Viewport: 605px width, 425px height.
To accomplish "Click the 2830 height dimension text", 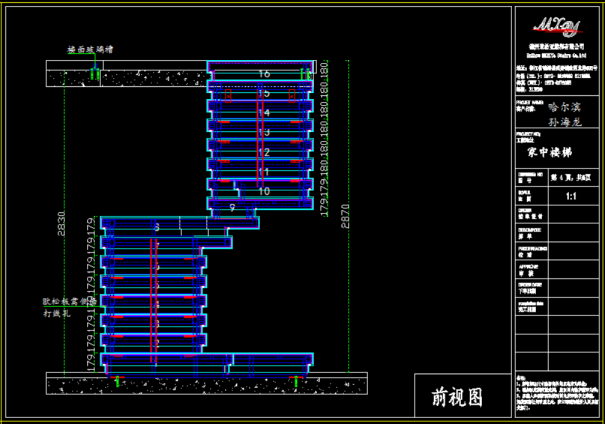I will click(61, 223).
